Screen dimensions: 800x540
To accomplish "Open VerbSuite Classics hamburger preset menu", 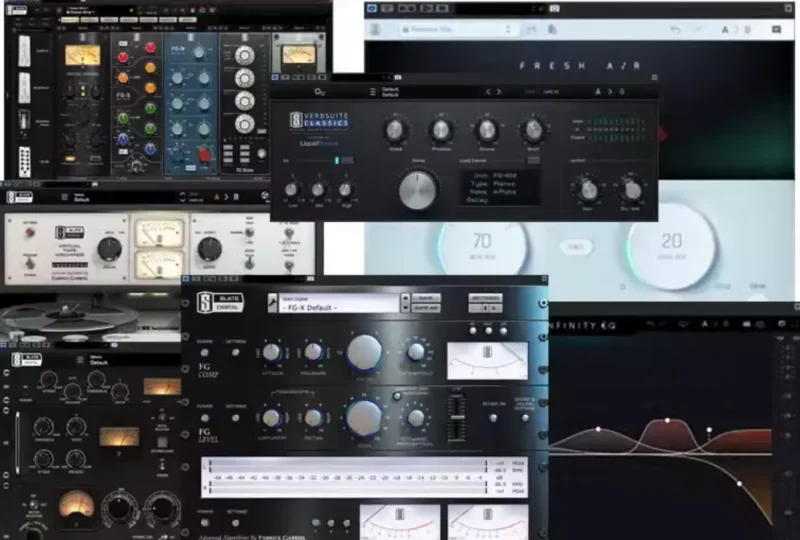I will [x=373, y=92].
